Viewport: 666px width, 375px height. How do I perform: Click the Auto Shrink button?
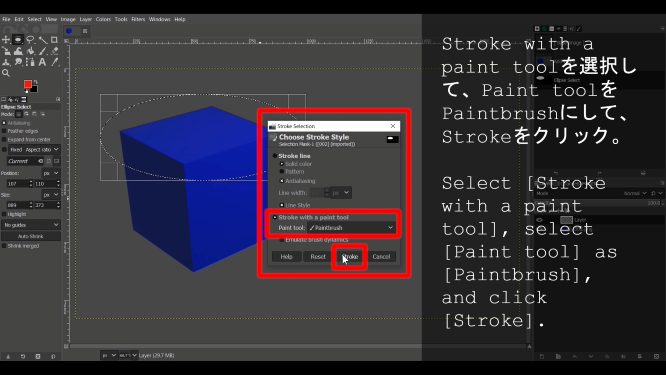tap(31, 236)
